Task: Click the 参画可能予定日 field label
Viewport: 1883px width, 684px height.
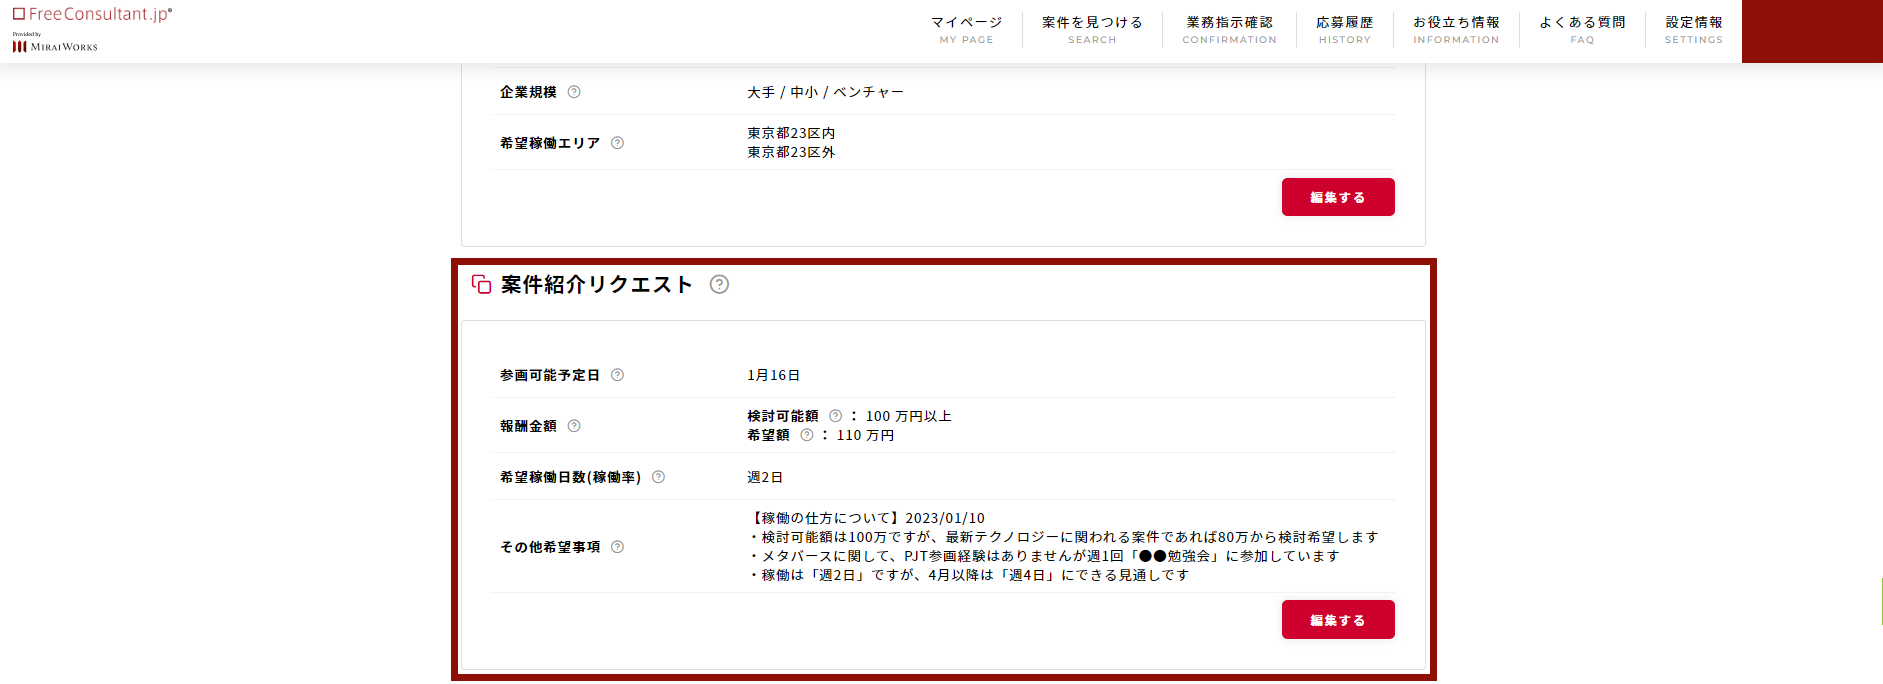Action: (x=550, y=375)
